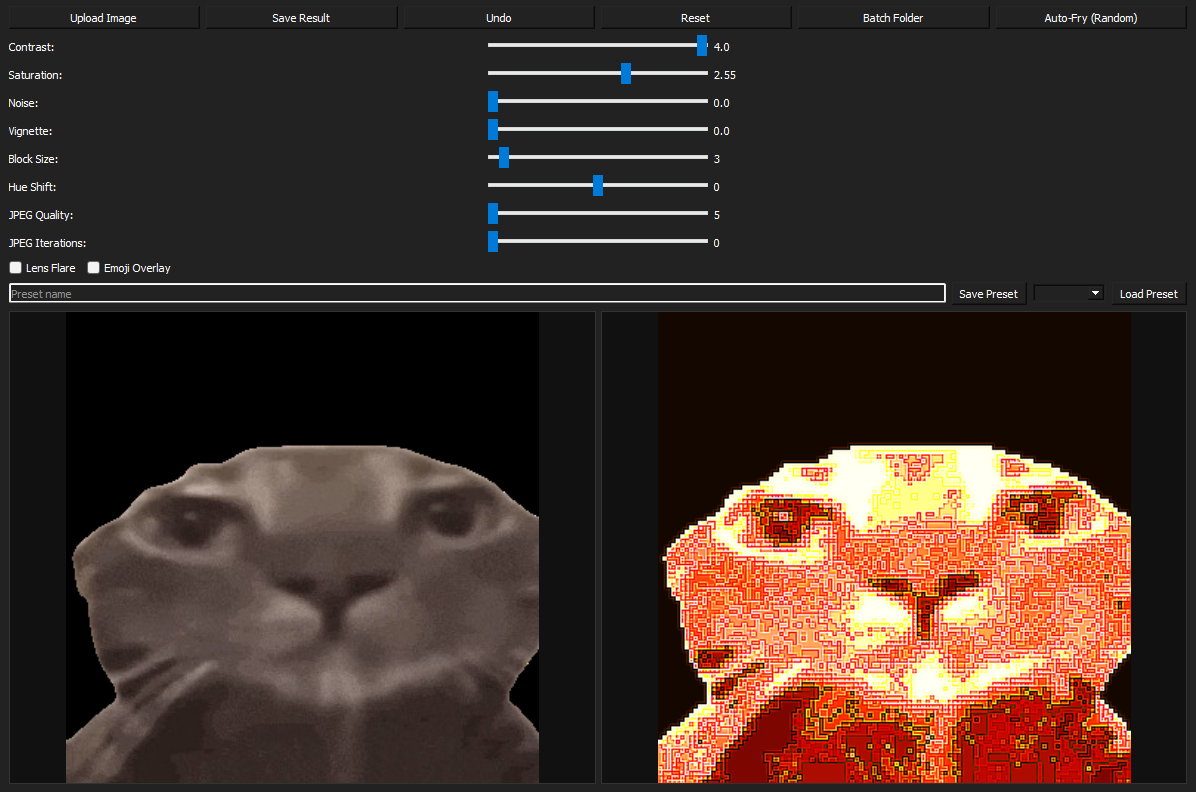Save the fried result image

301,18
